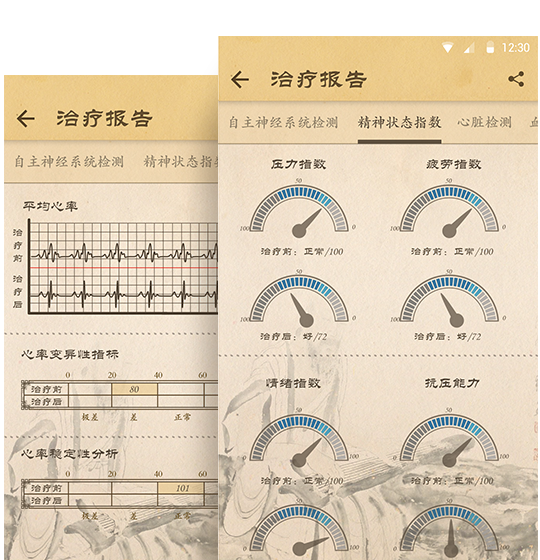Tap the back arrow on the front screen
The height and width of the screenshot is (560, 540).
click(x=240, y=79)
